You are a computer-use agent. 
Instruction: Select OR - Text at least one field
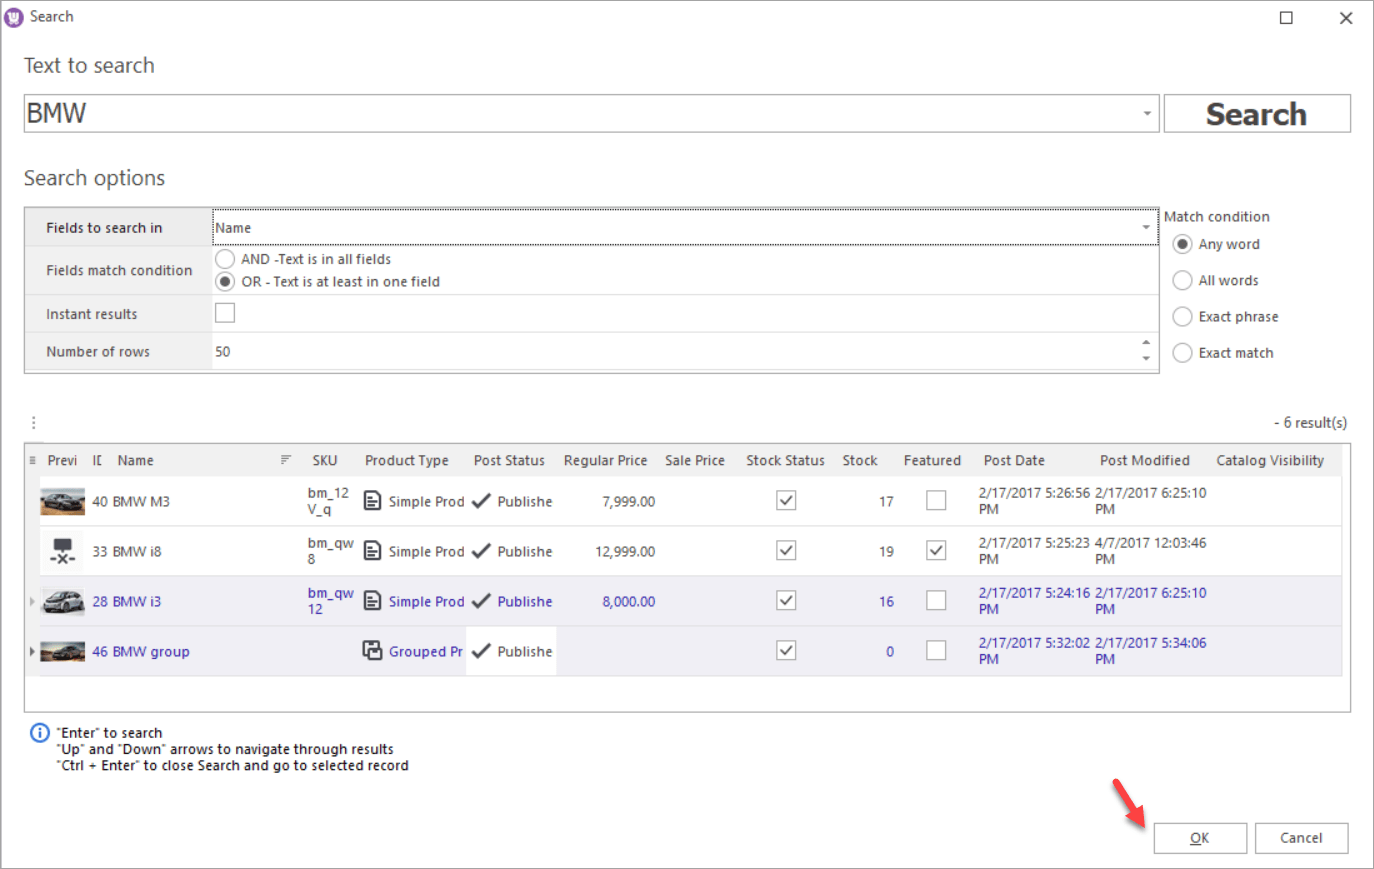(x=225, y=282)
